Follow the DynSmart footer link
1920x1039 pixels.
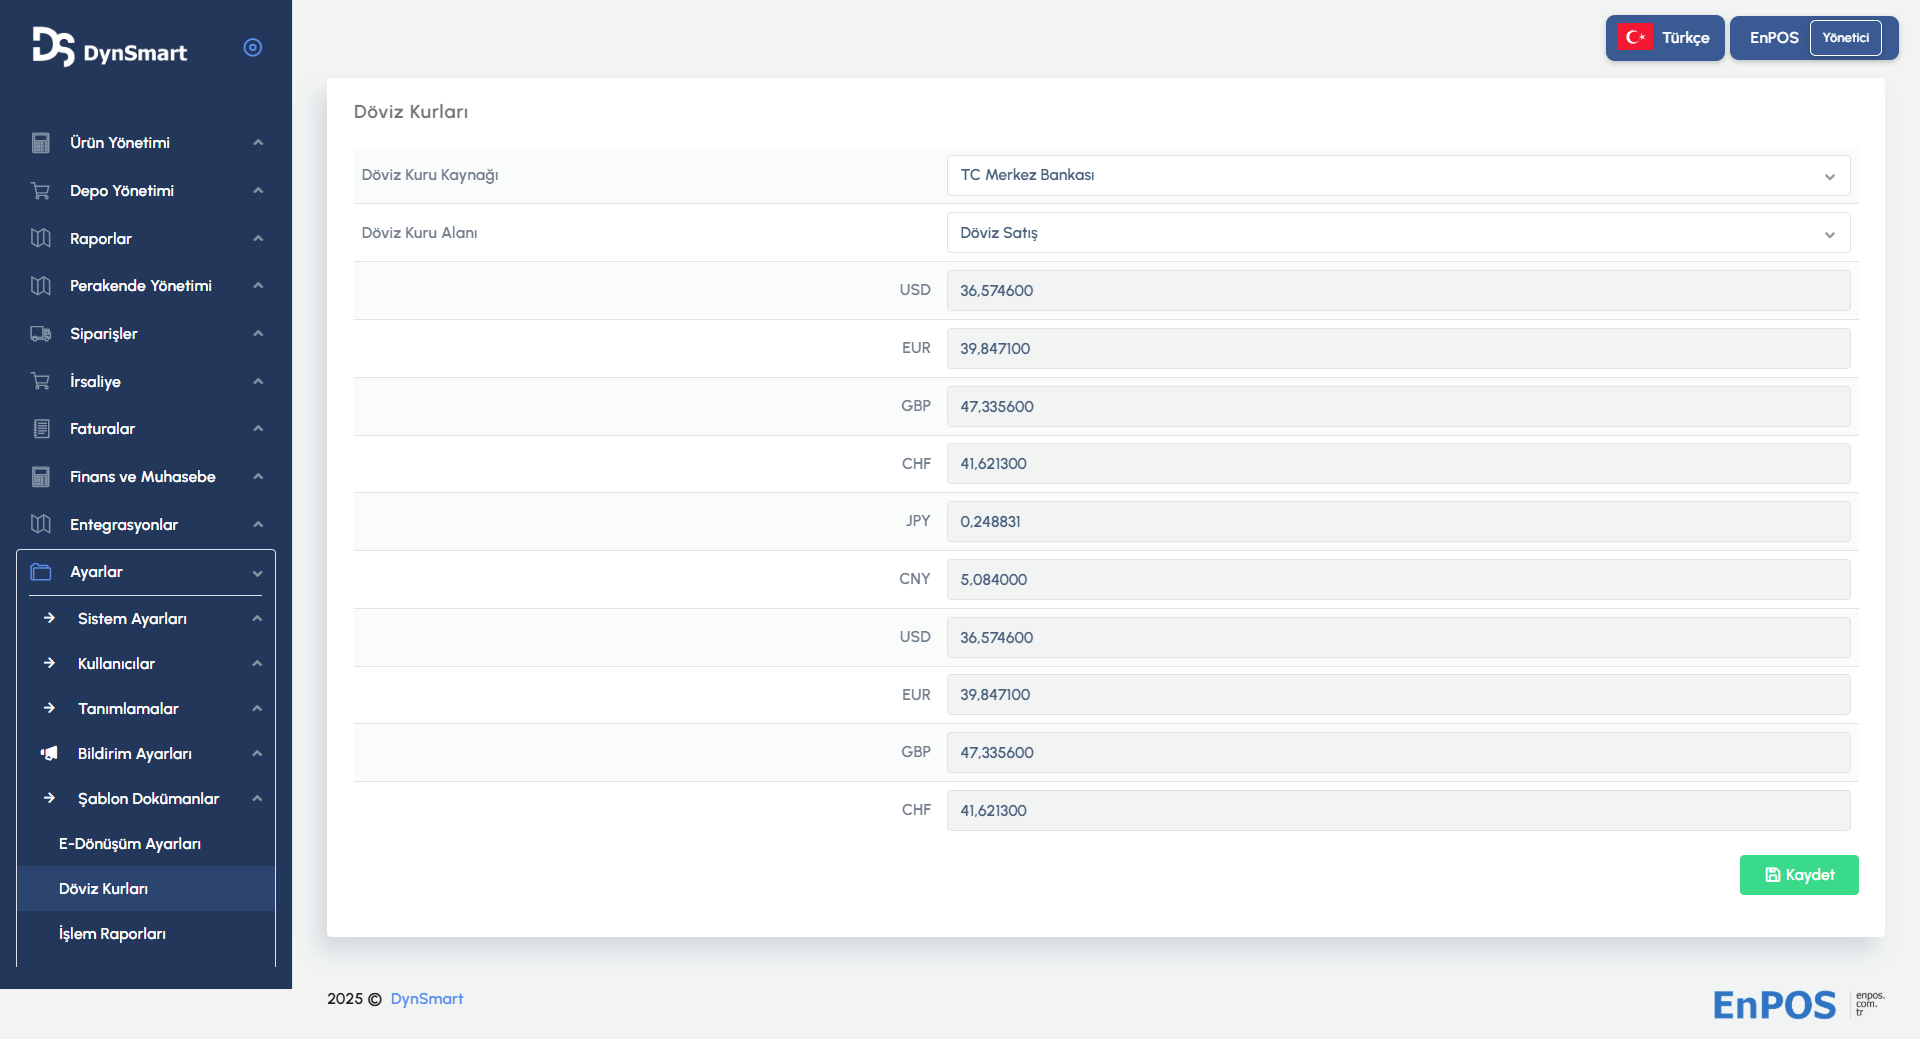pos(426,999)
